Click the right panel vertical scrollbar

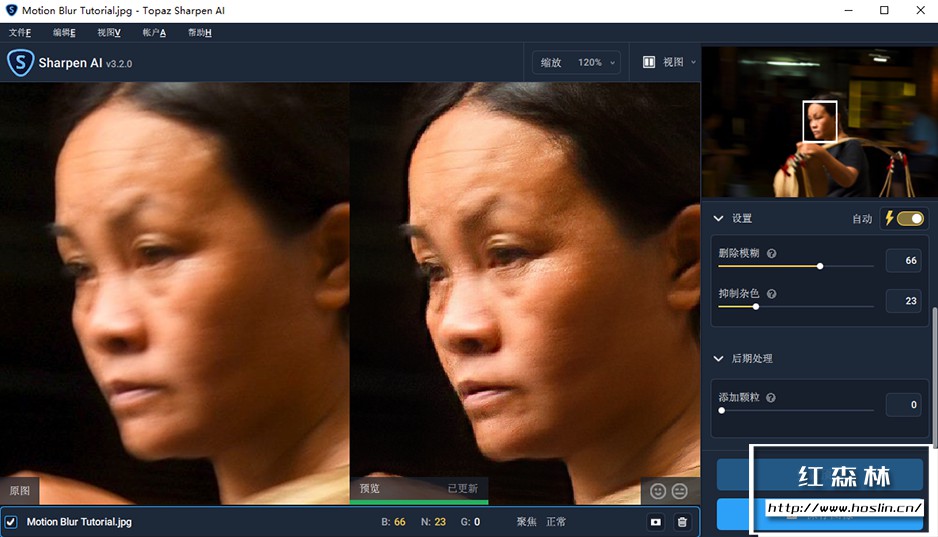[934, 377]
